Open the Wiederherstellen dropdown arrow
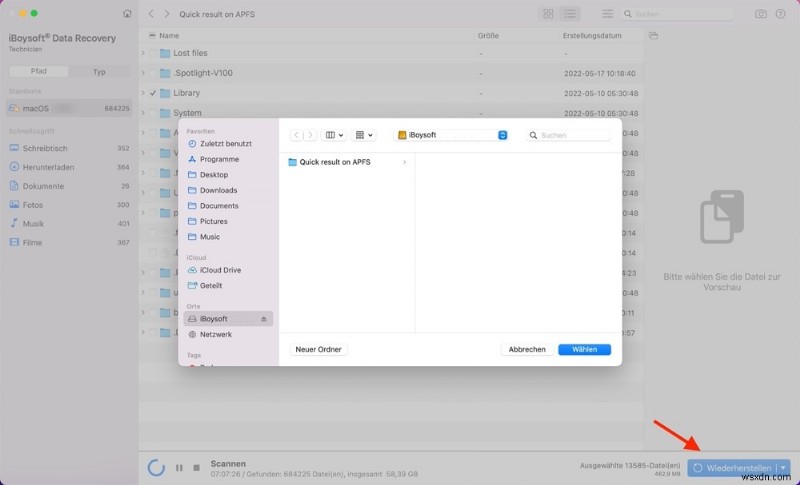This screenshot has height=485, width=800. (784, 468)
